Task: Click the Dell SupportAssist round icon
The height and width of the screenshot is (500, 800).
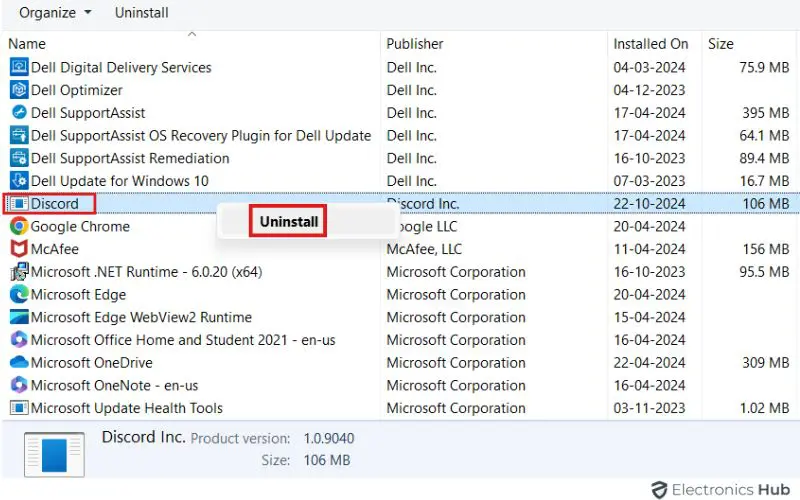Action: point(19,112)
